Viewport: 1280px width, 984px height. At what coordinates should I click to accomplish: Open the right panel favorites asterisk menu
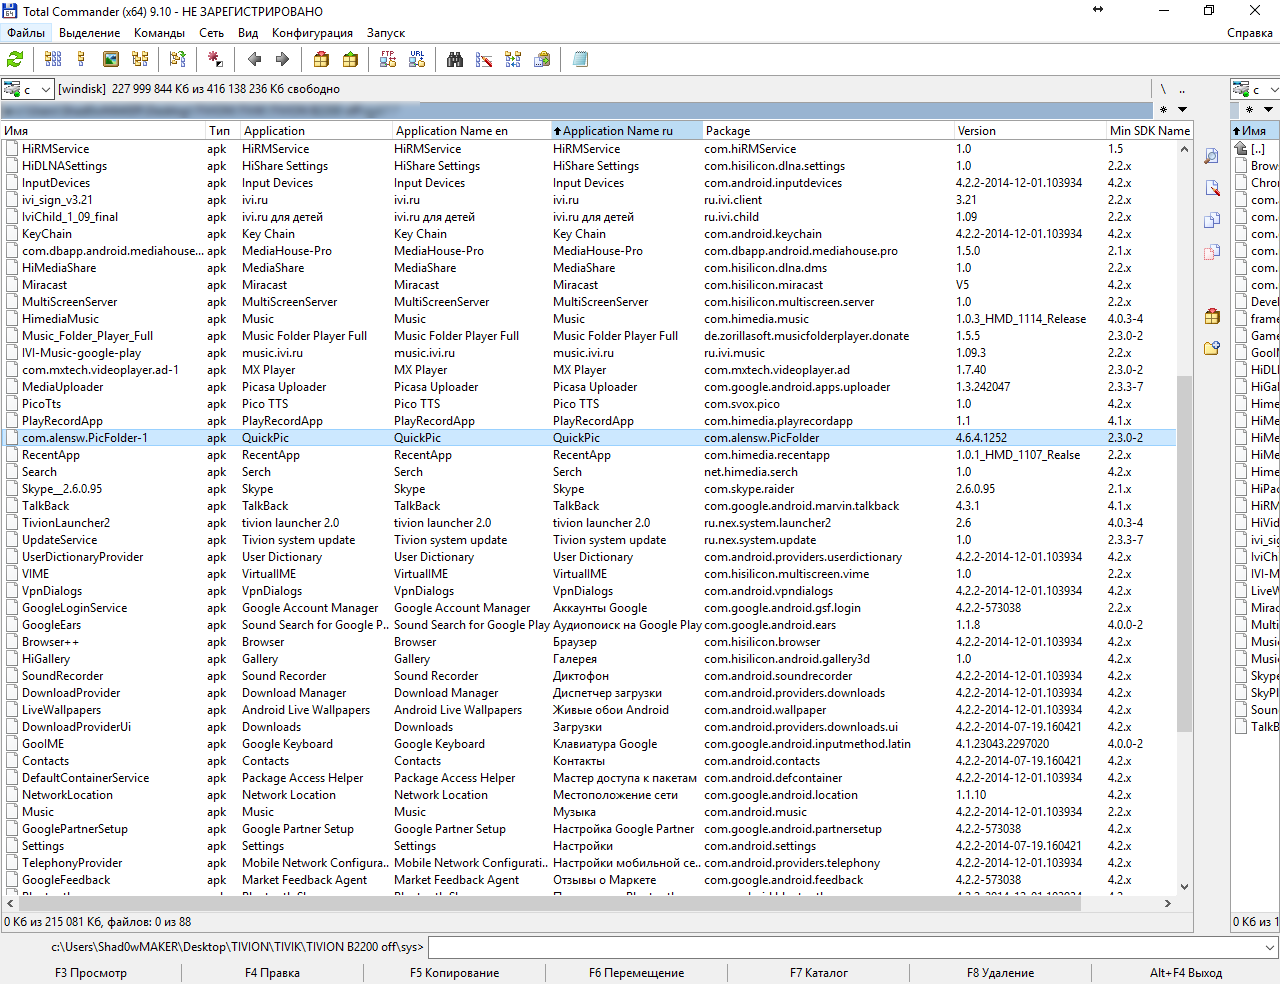pyautogui.click(x=1249, y=110)
